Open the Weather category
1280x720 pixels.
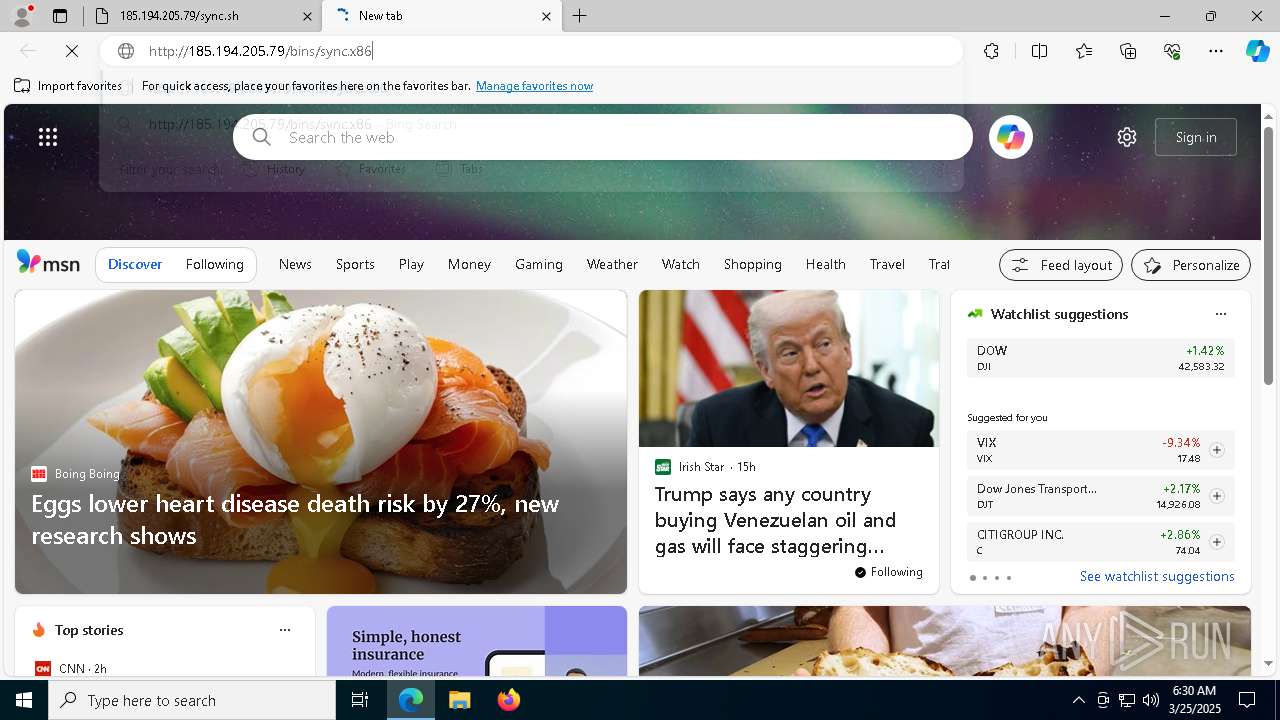pyautogui.click(x=612, y=264)
